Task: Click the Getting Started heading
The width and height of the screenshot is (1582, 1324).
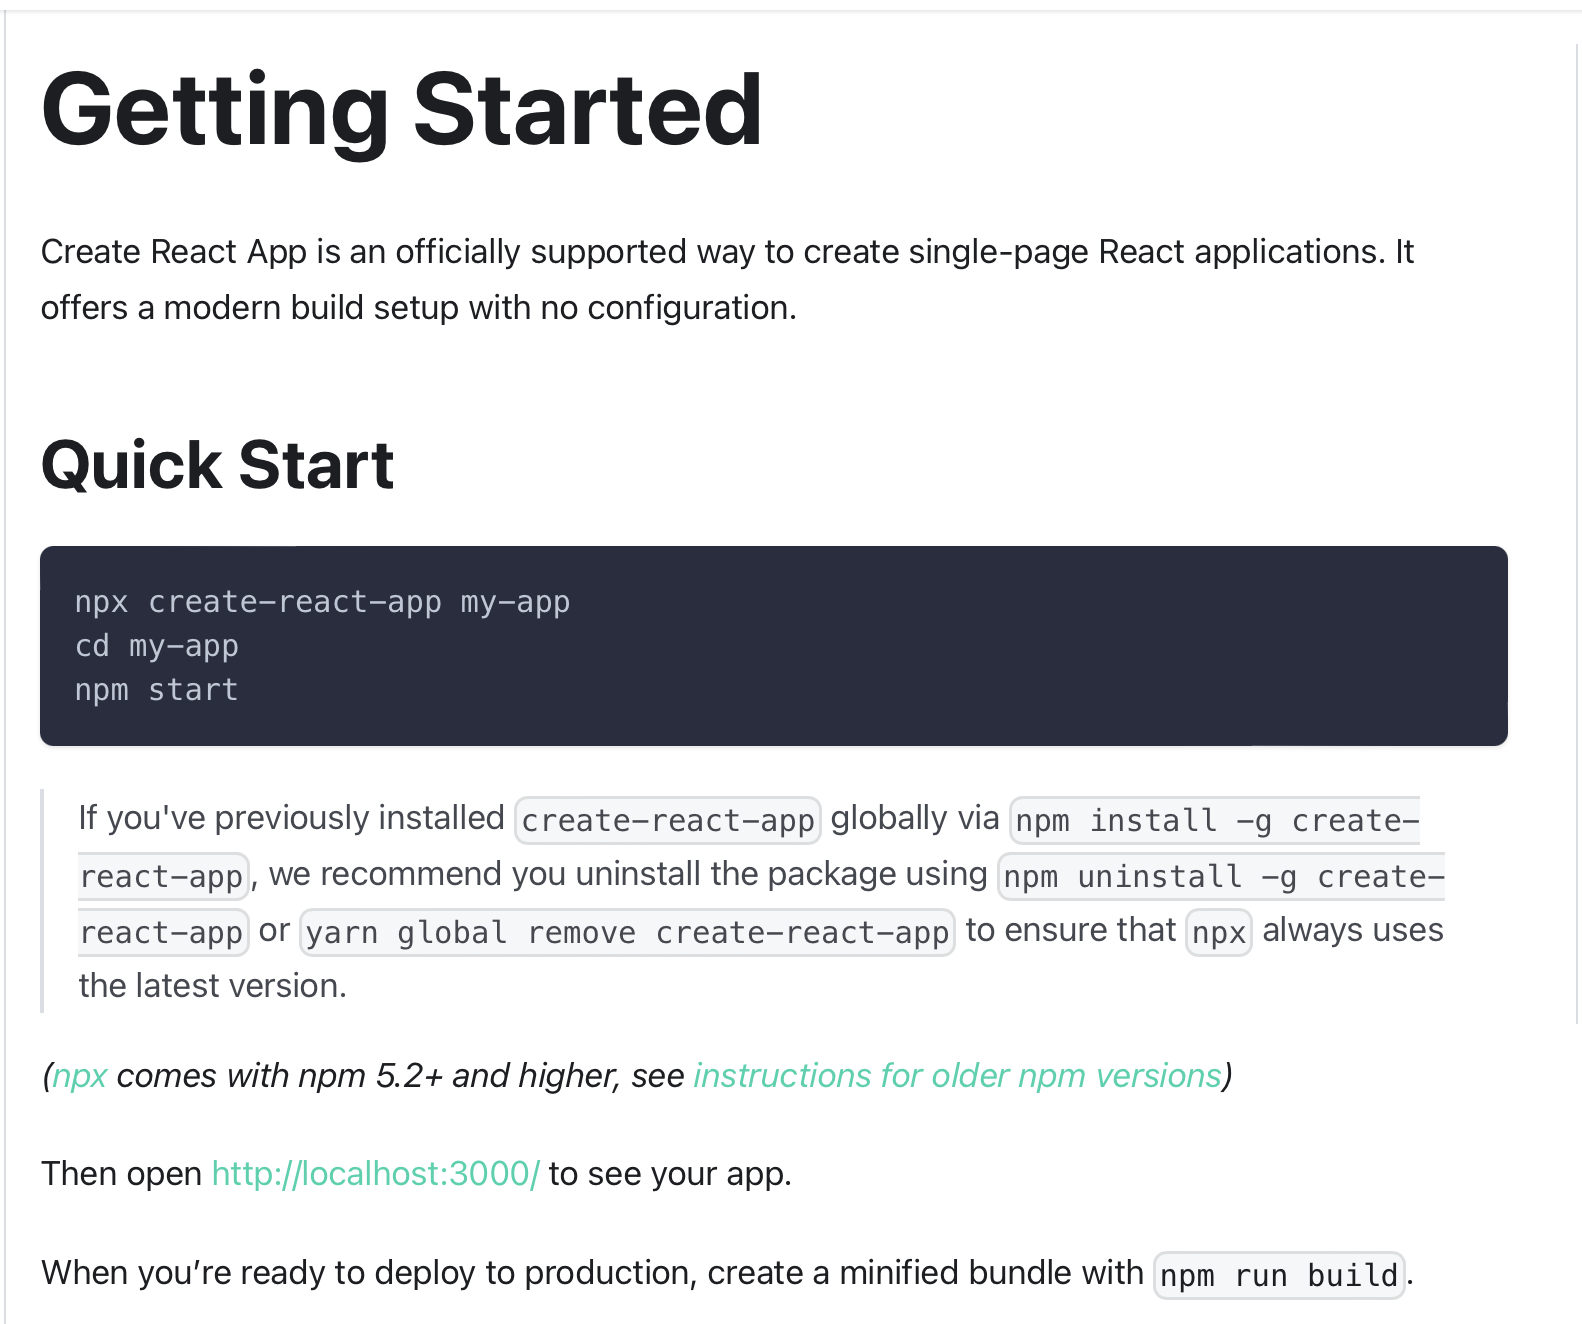Action: pos(402,110)
